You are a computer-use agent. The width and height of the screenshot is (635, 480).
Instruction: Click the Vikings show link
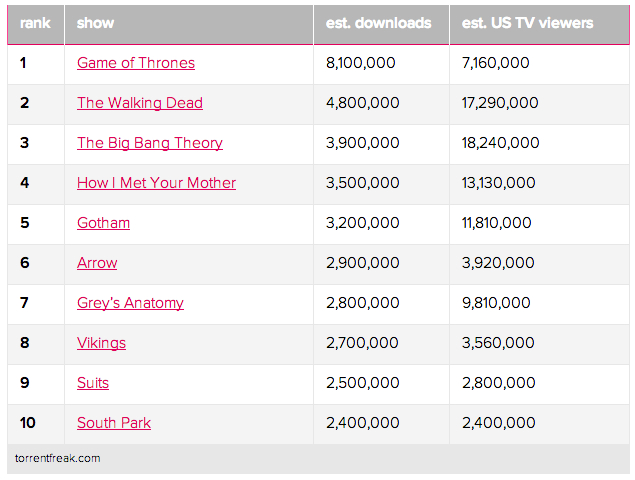[101, 343]
